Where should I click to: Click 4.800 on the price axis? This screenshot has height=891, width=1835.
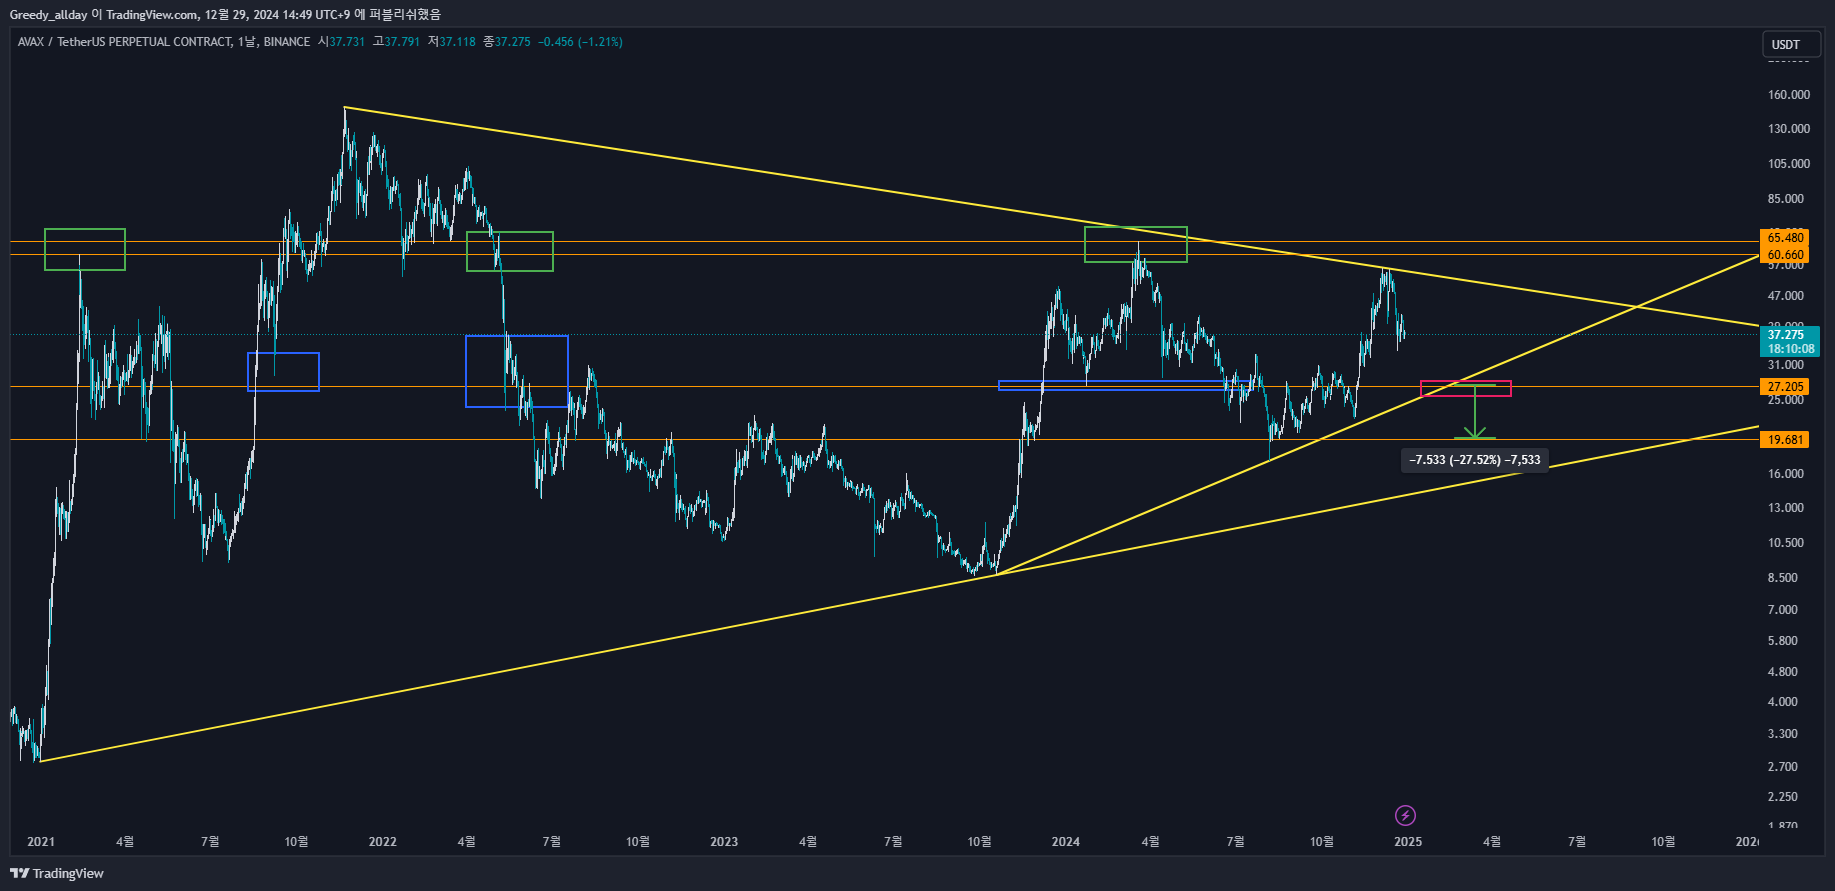tap(1783, 672)
